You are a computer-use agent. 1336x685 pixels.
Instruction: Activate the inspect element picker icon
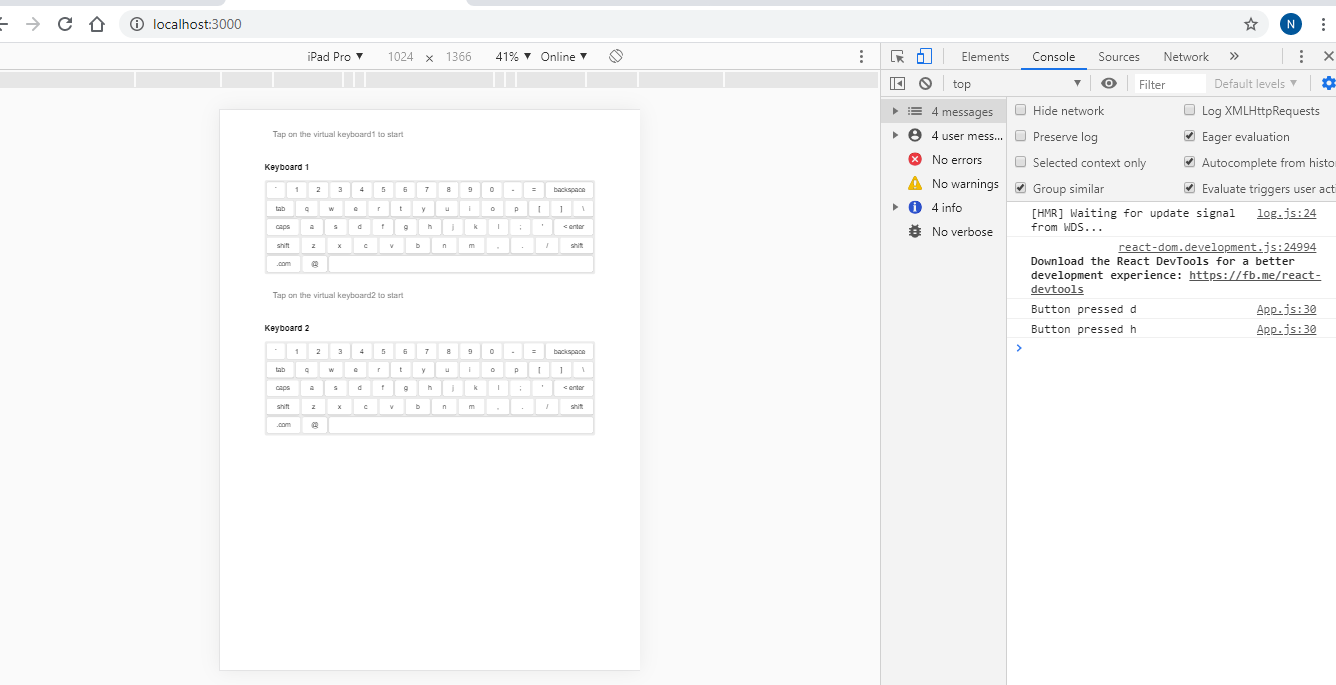[x=897, y=57]
